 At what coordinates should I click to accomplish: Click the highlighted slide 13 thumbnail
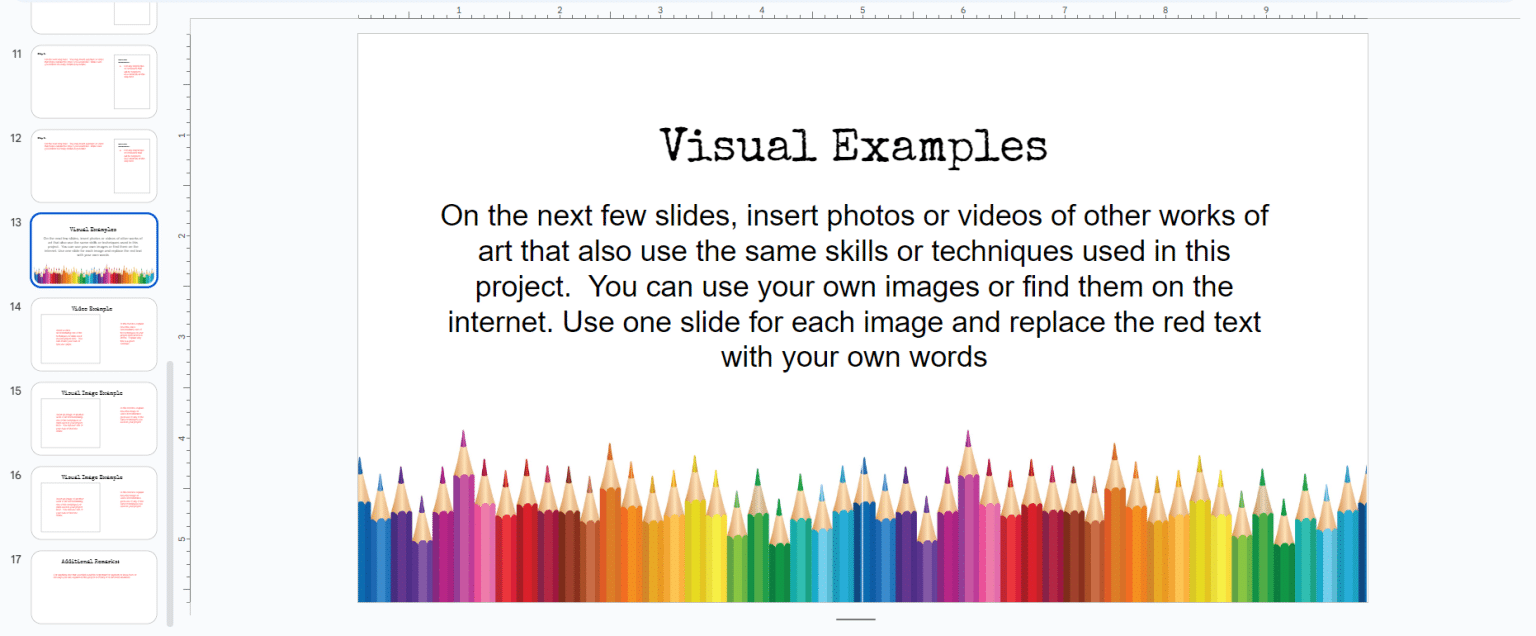94,250
